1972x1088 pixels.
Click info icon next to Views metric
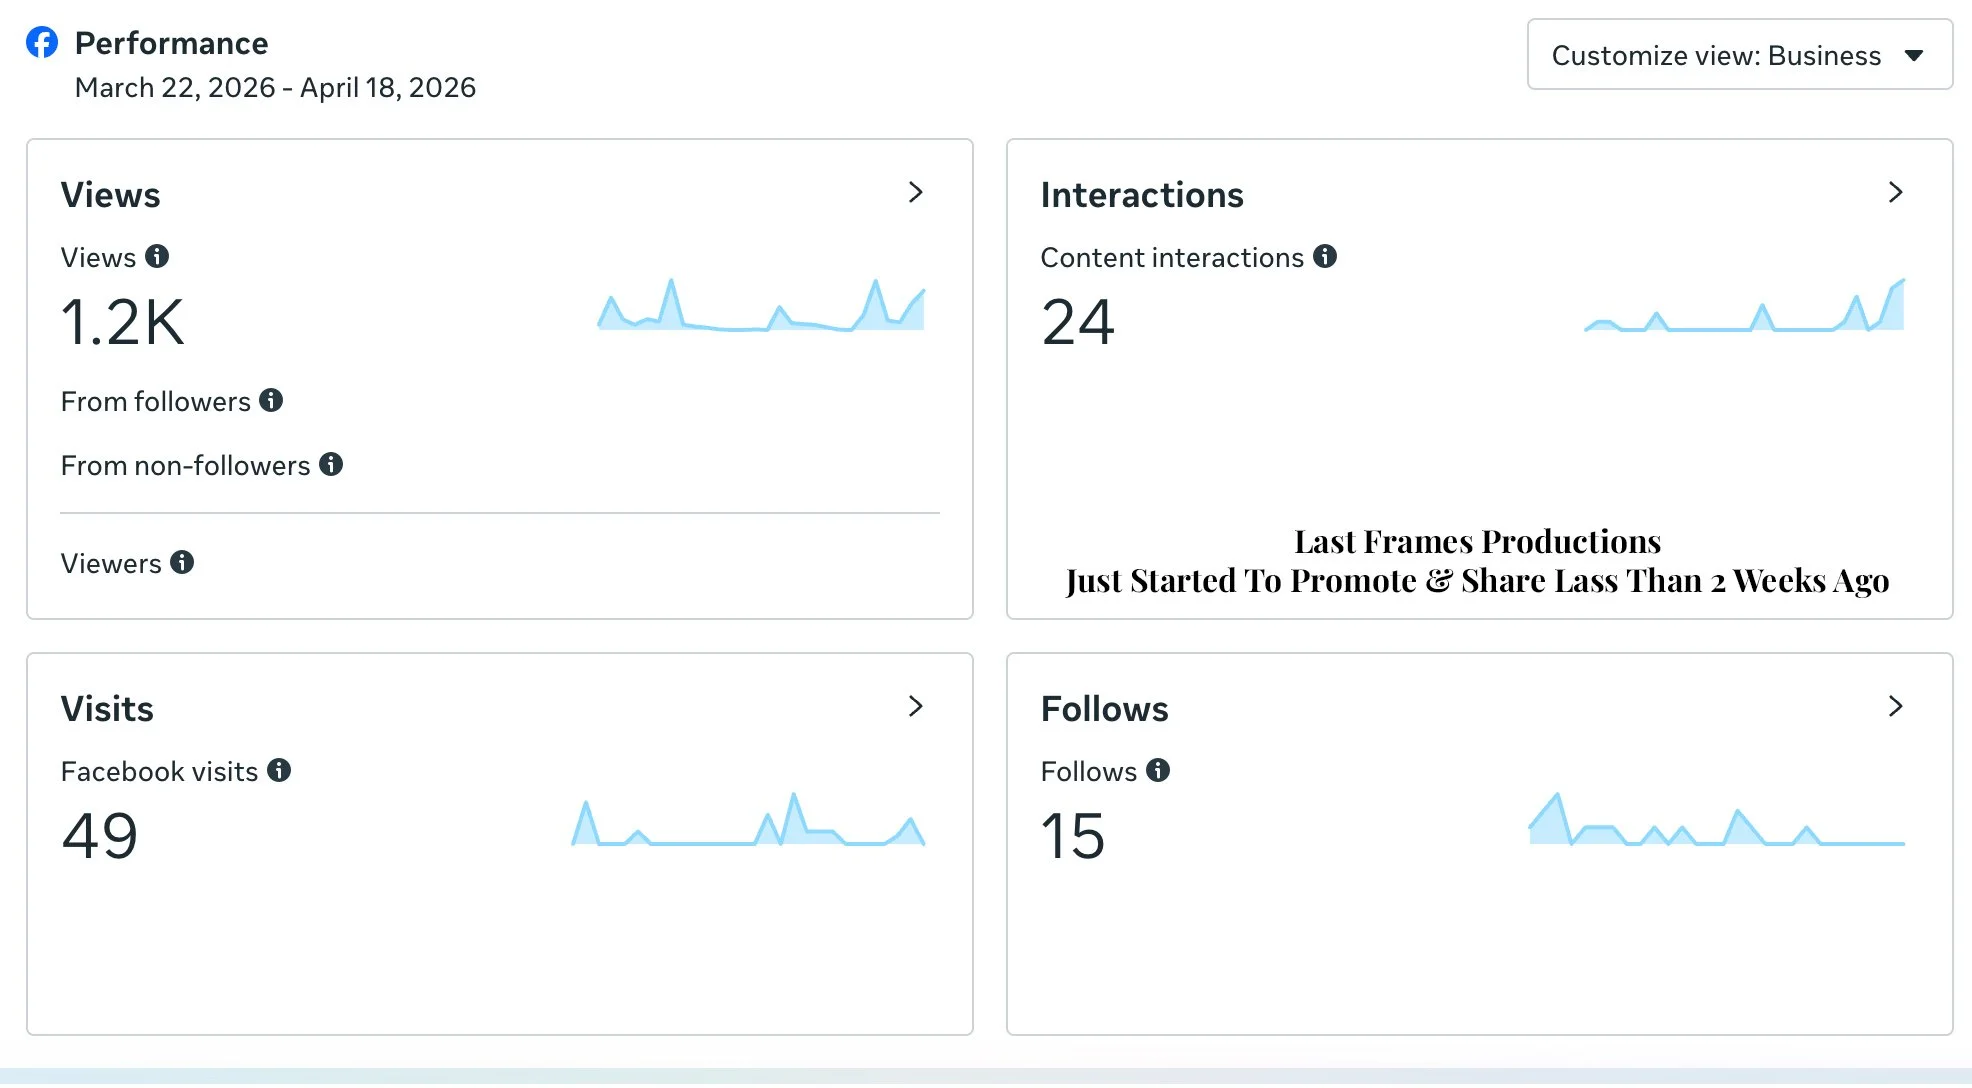pyautogui.click(x=157, y=256)
